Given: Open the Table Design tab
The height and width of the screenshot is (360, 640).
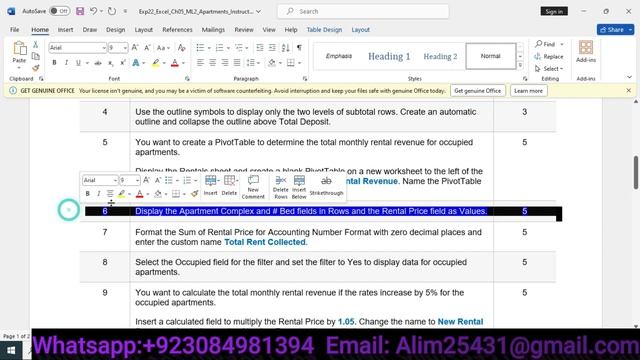Looking at the screenshot, I should (x=324, y=30).
